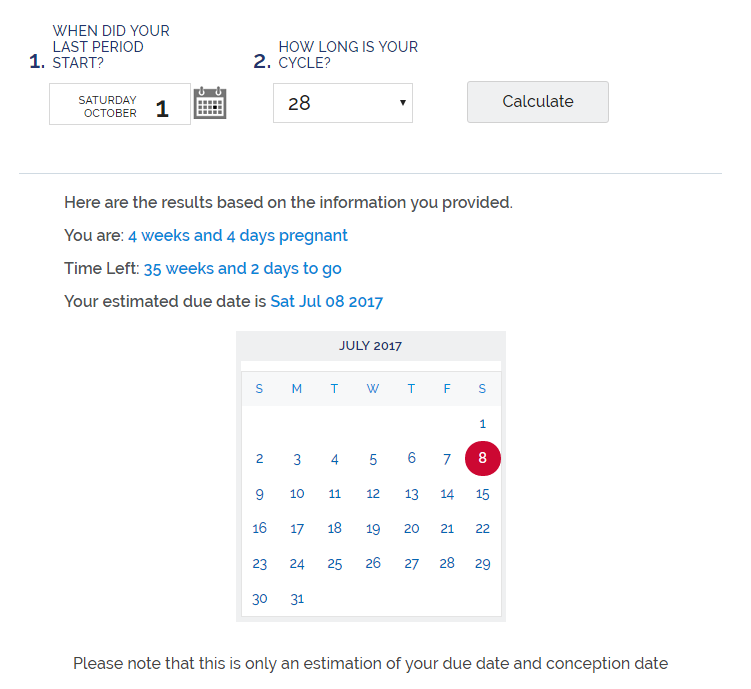
Task: Expand the cycle length dropdown
Action: pos(342,103)
